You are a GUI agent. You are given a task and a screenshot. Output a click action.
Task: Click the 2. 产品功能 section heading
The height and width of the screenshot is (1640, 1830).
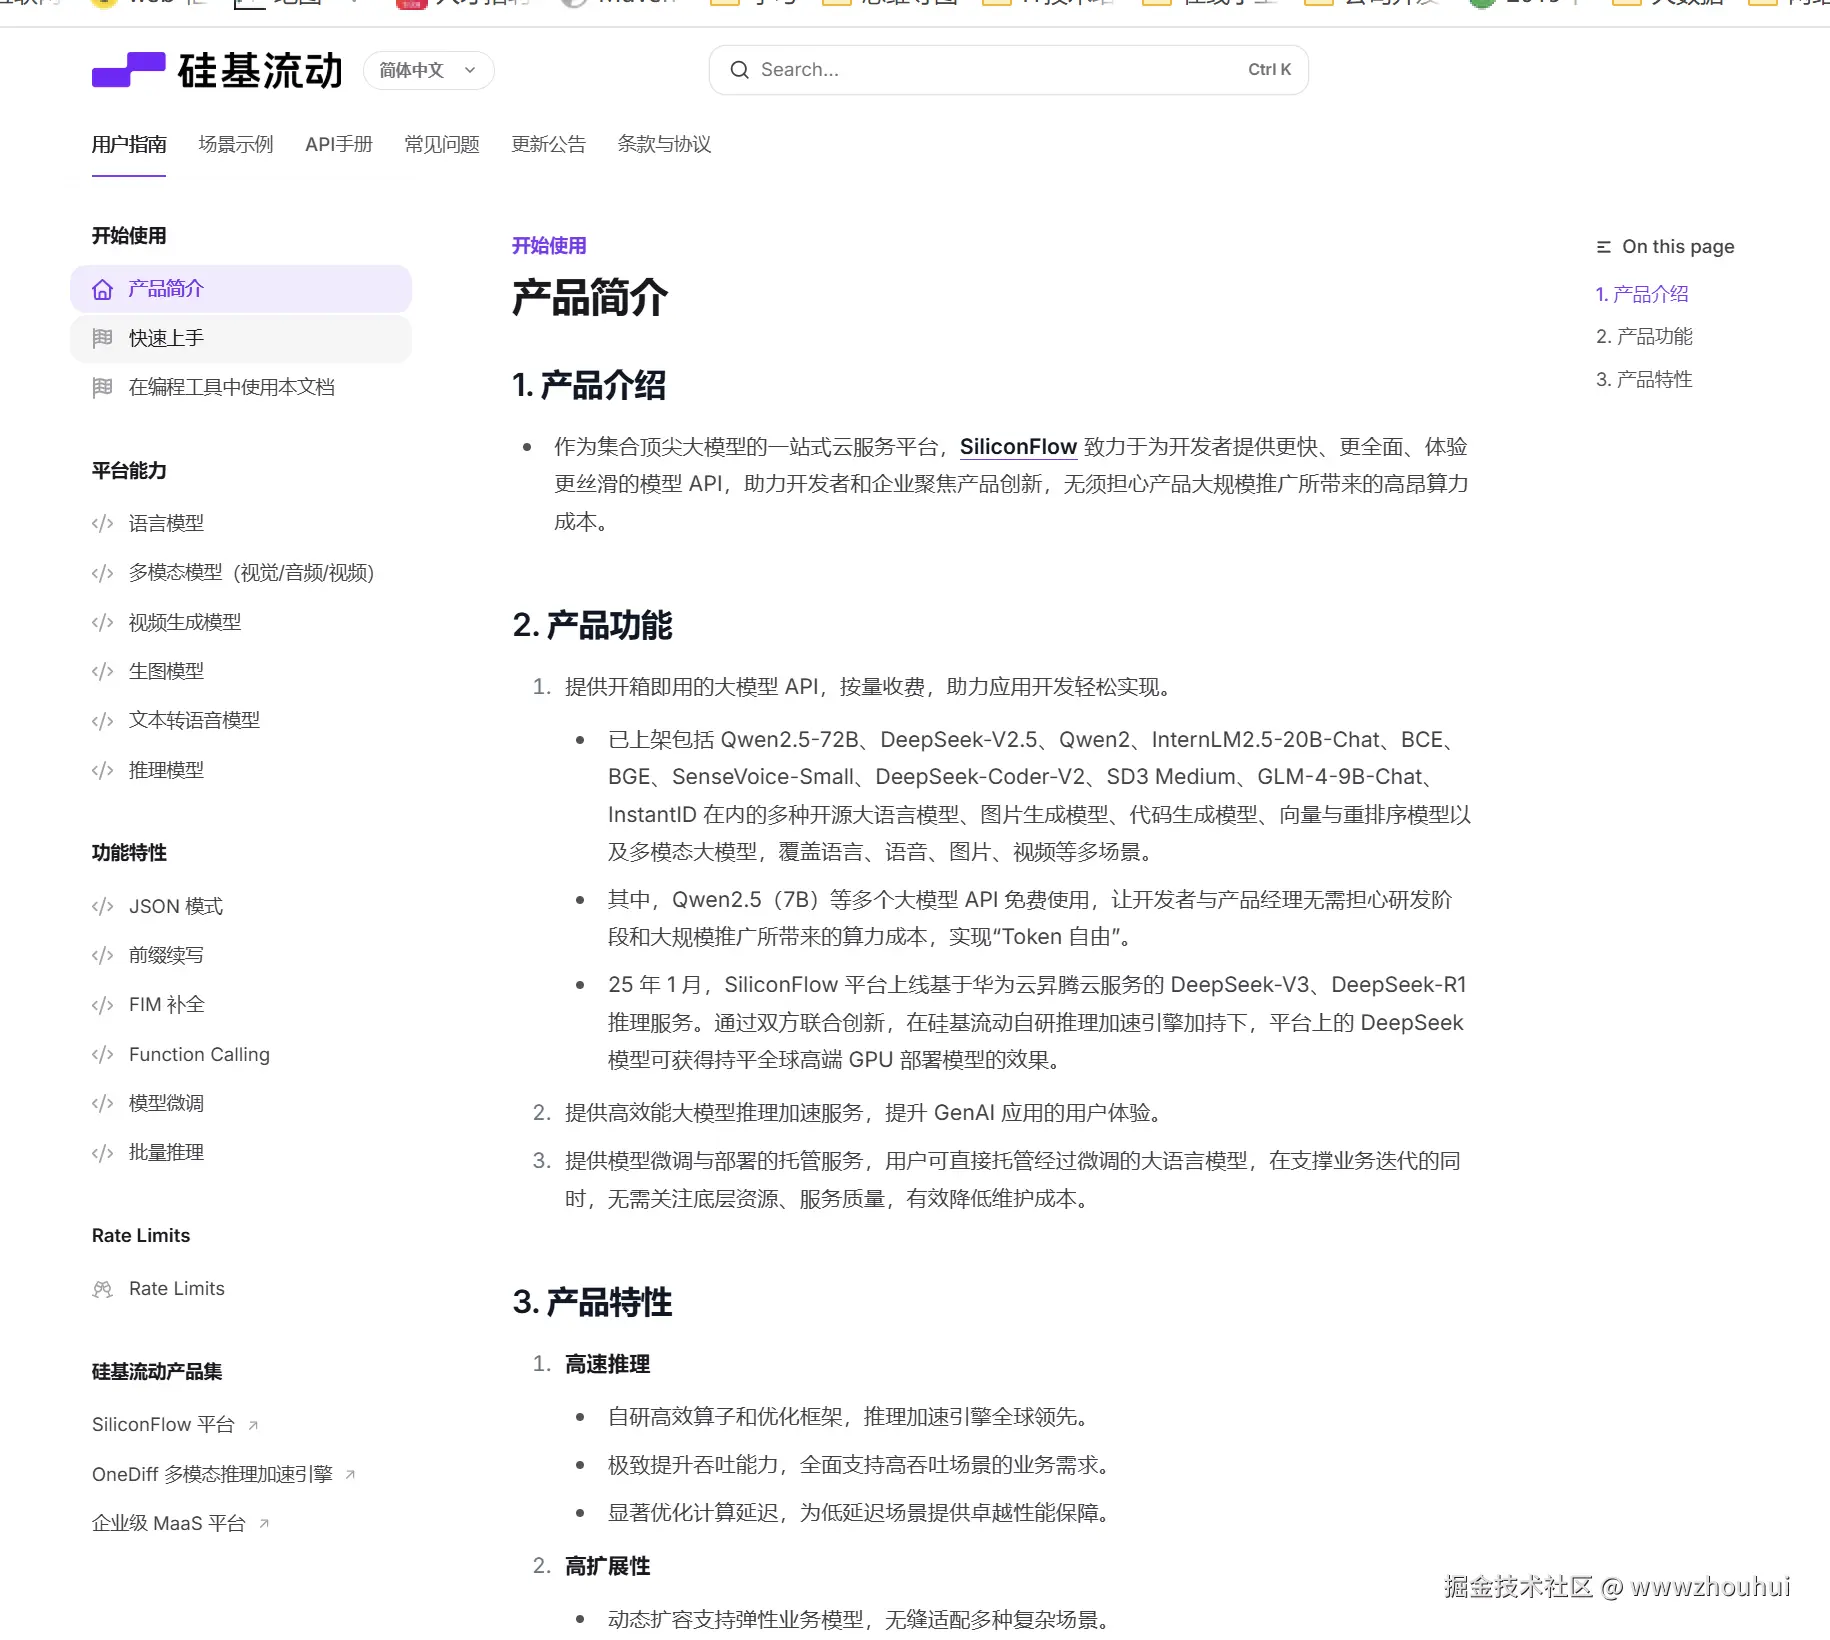click(x=592, y=626)
